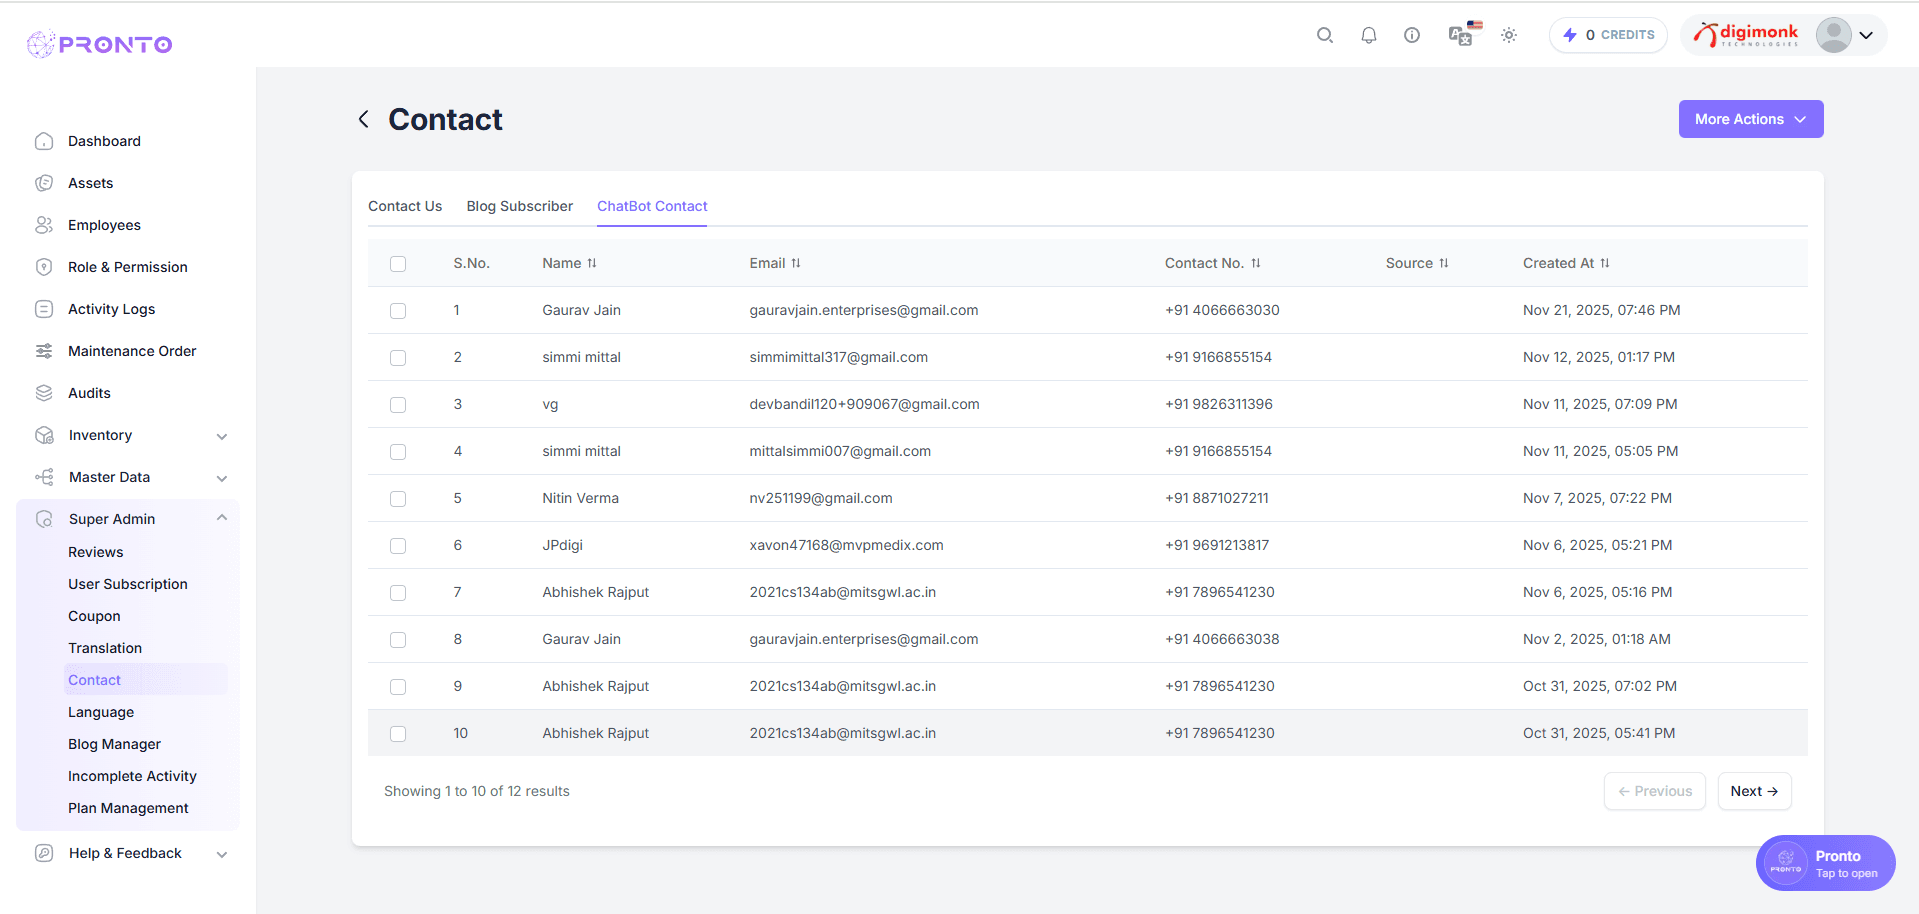Toggle the light/dark theme icon
This screenshot has width=1919, height=914.
point(1508,34)
